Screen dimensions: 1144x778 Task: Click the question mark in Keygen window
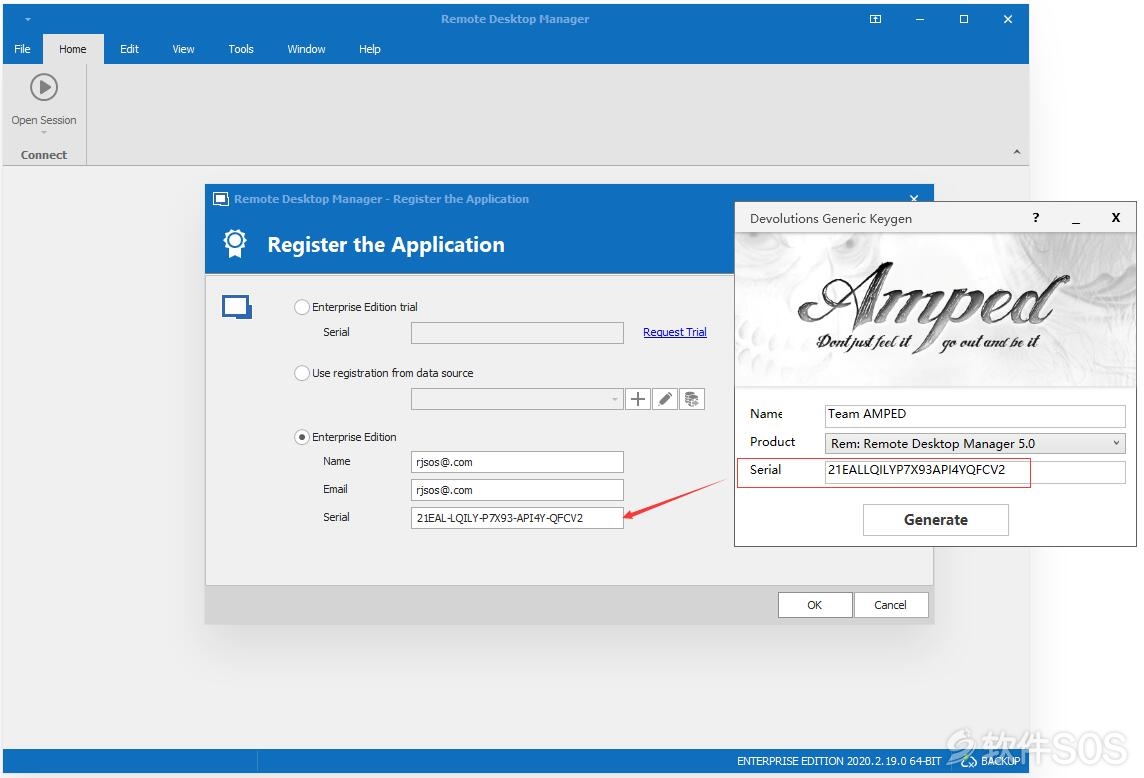click(1035, 217)
